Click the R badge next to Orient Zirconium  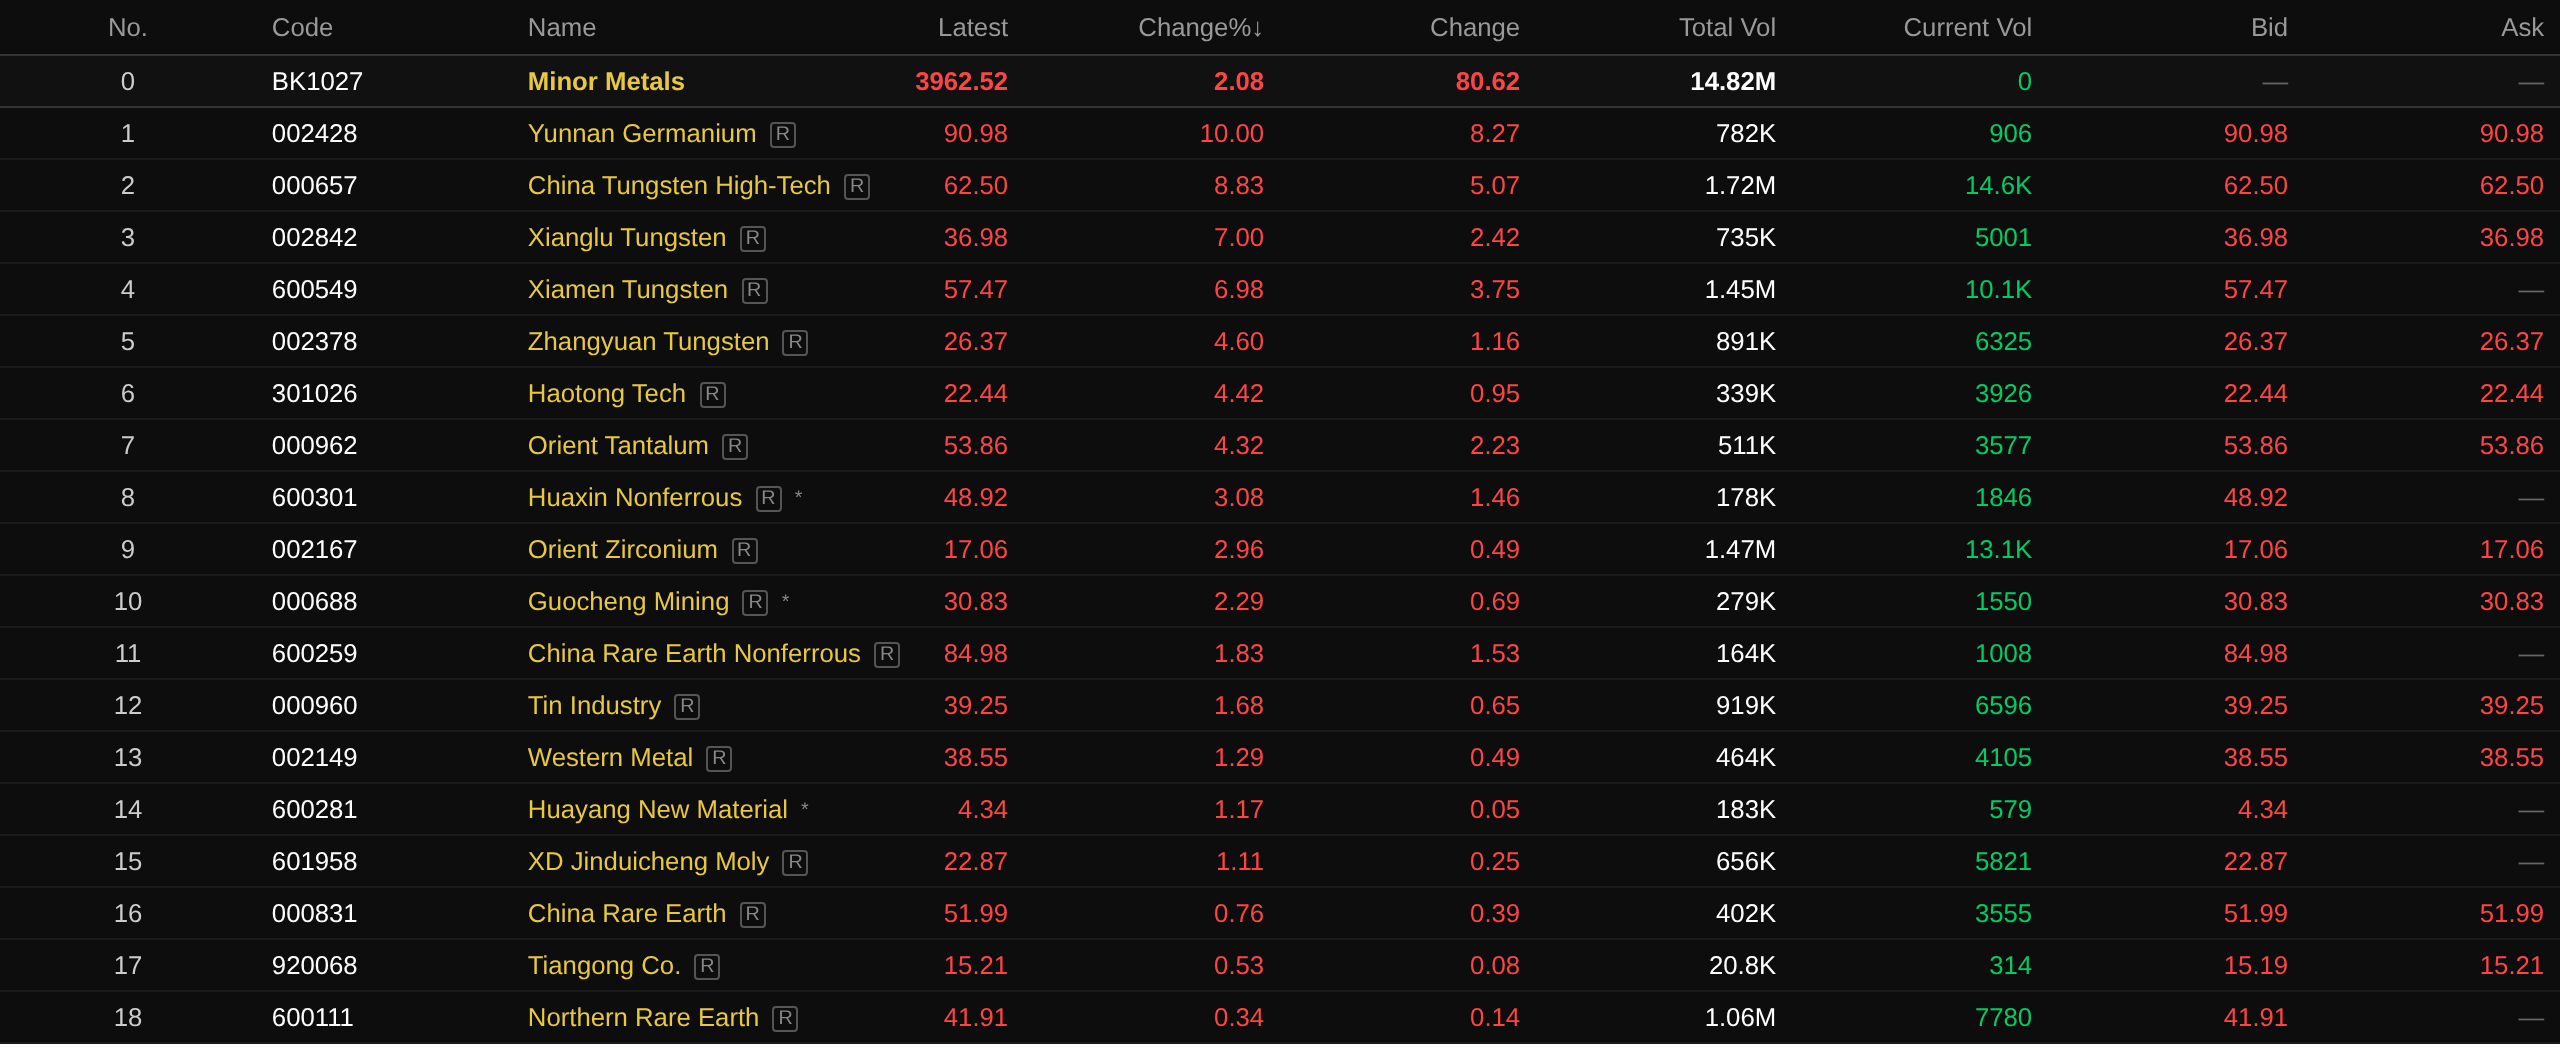(745, 550)
